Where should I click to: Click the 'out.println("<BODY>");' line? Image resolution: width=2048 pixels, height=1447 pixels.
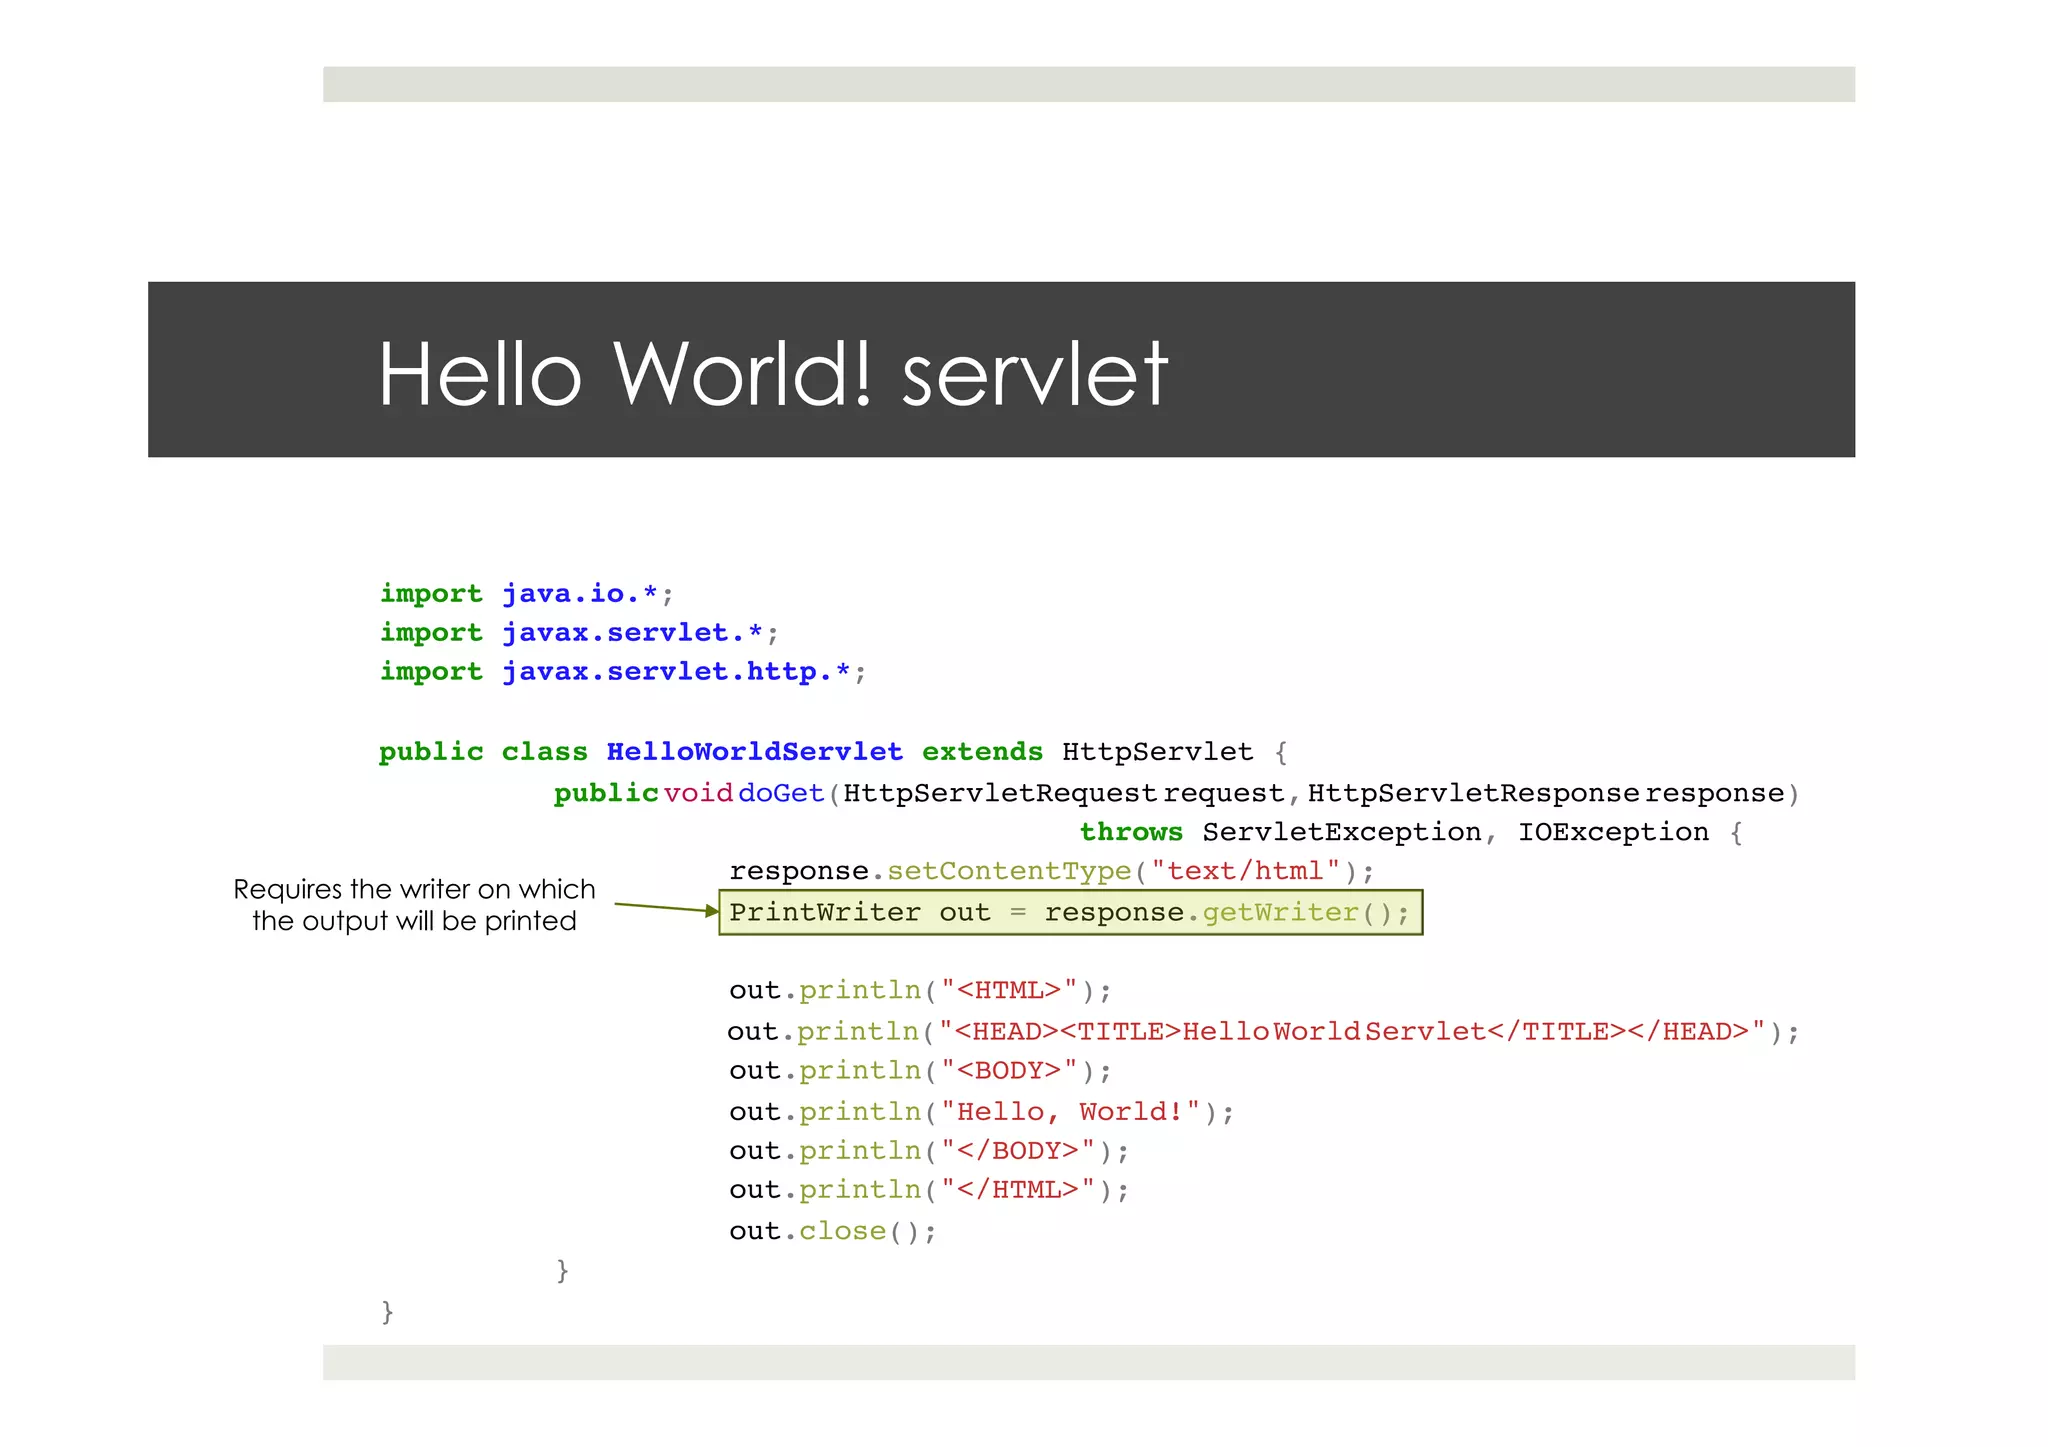point(920,1071)
